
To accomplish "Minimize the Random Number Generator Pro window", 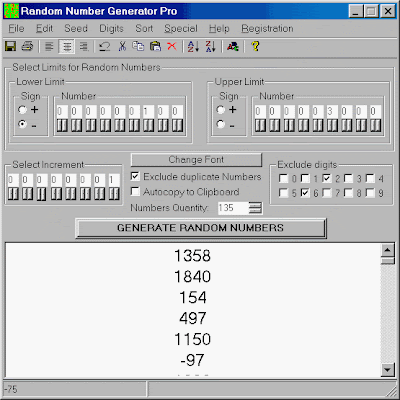I will pos(355,11).
